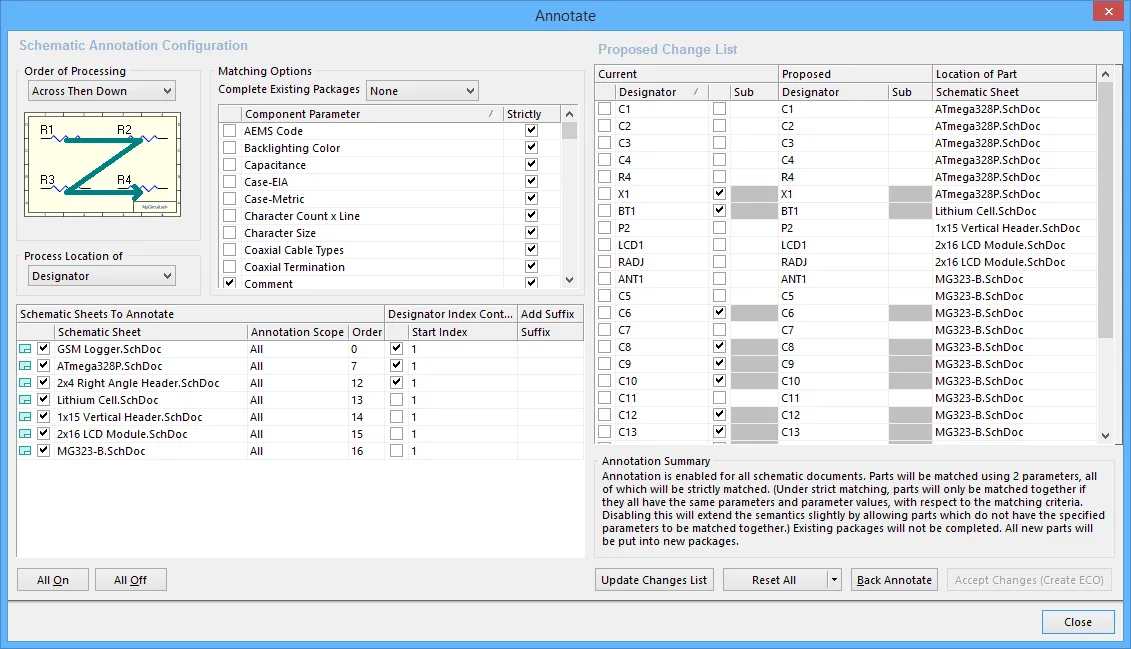Screen dimensions: 1131x649
Task: Click the Schematic Sheet column header
Action: [150, 332]
